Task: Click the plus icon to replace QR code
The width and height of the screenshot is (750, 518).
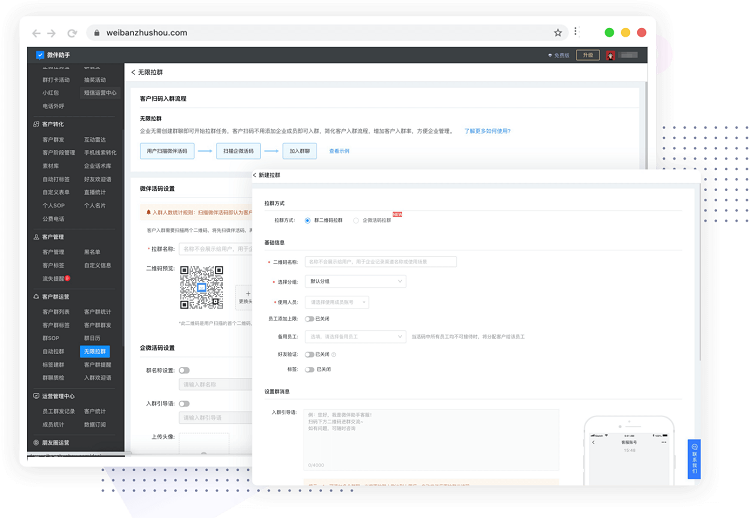Action: click(x=248, y=294)
